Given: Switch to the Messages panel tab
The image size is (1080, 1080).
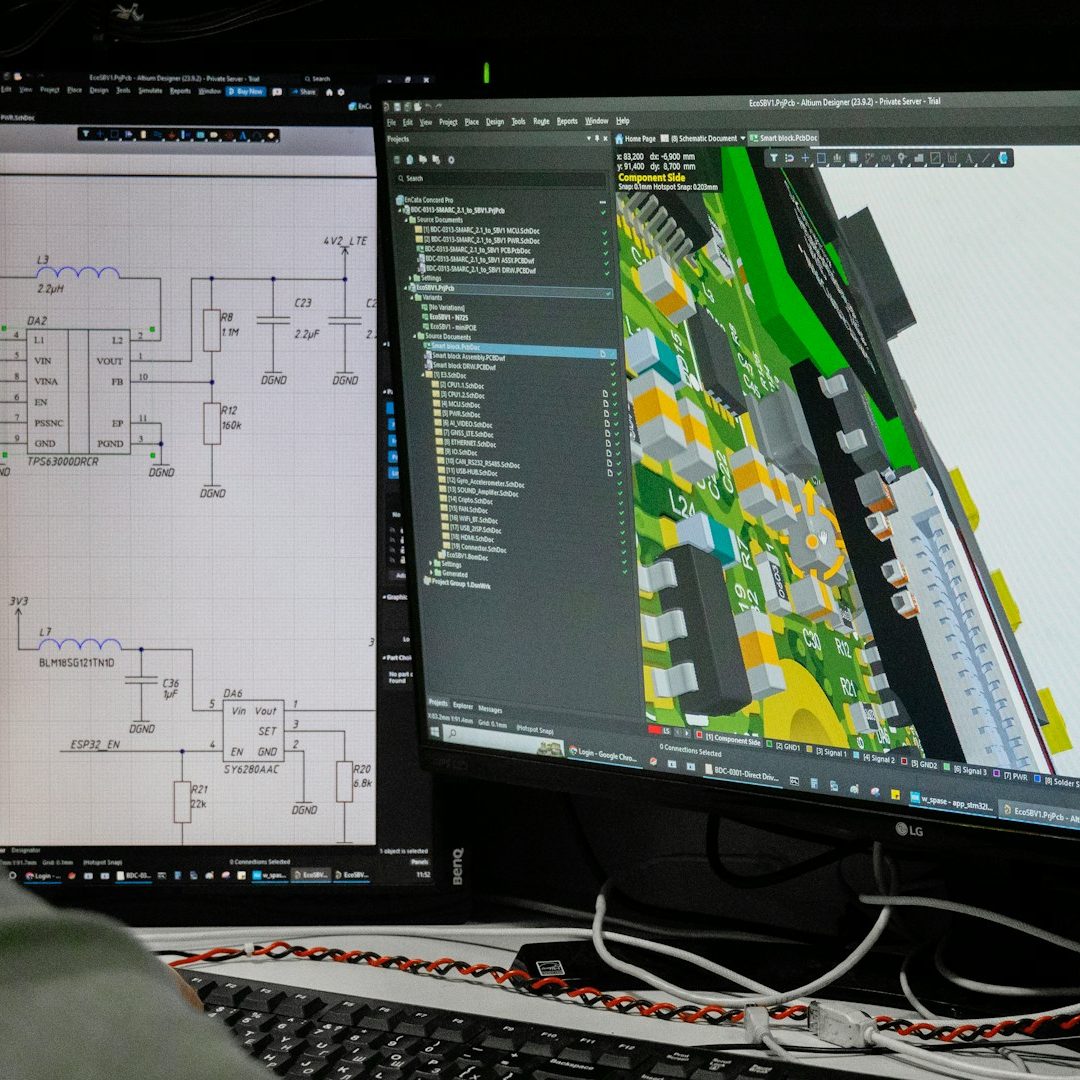Looking at the screenshot, I should click(x=489, y=710).
